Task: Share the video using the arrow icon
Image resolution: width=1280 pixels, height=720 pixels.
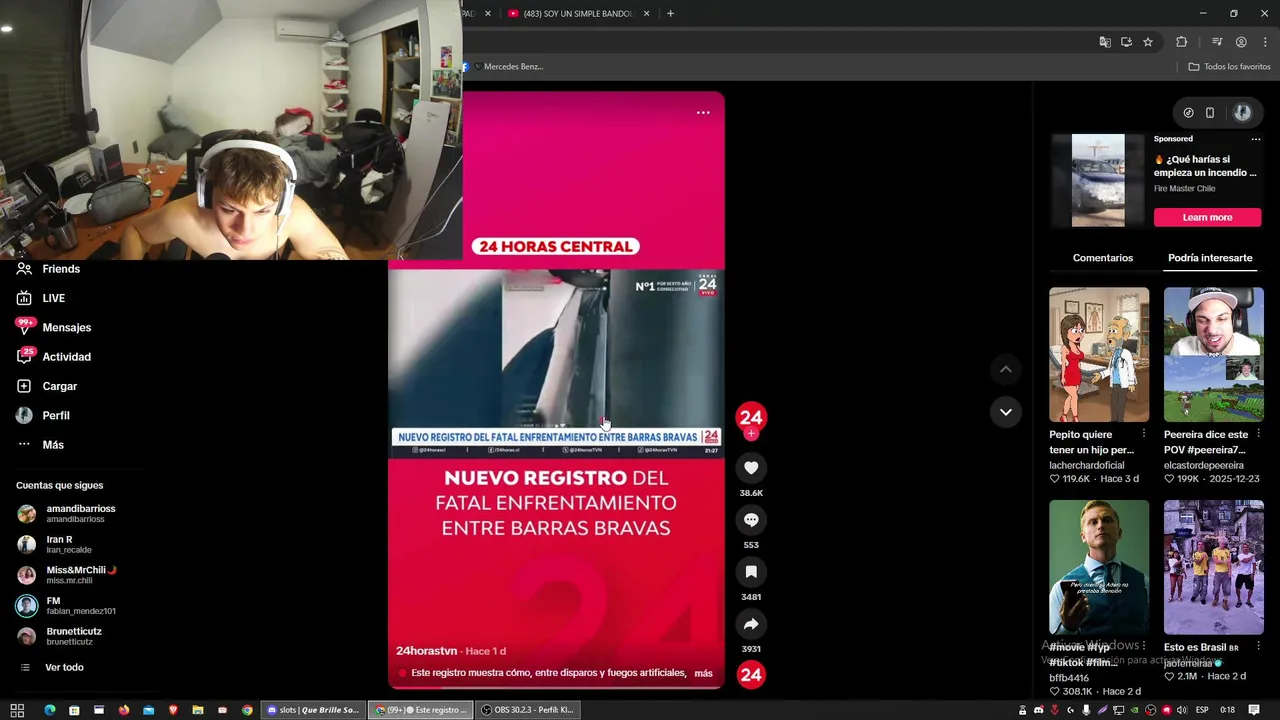Action: coord(751,624)
